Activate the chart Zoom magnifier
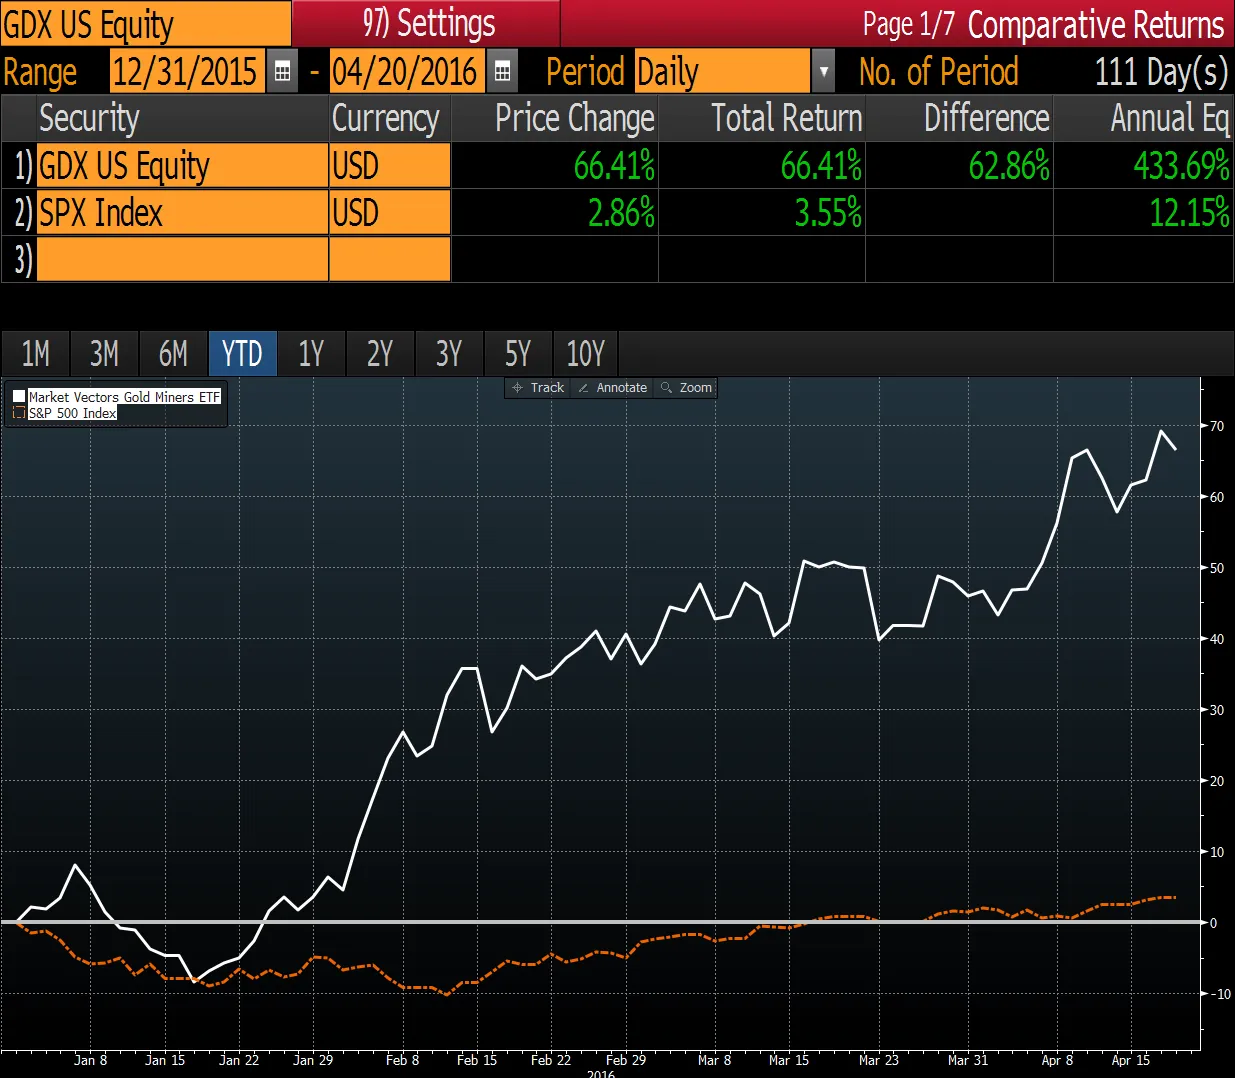The width and height of the screenshot is (1235, 1078). click(x=685, y=388)
